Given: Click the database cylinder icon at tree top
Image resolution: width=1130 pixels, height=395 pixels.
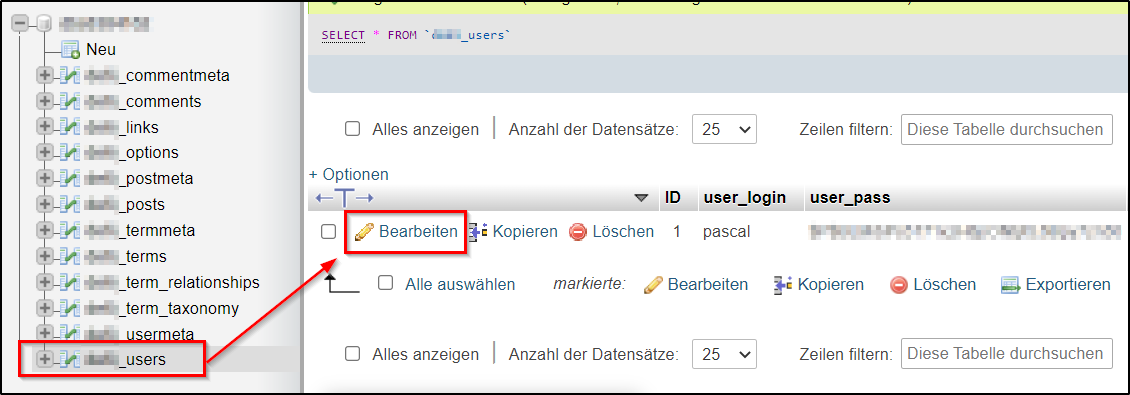Looking at the screenshot, I should point(44,24).
